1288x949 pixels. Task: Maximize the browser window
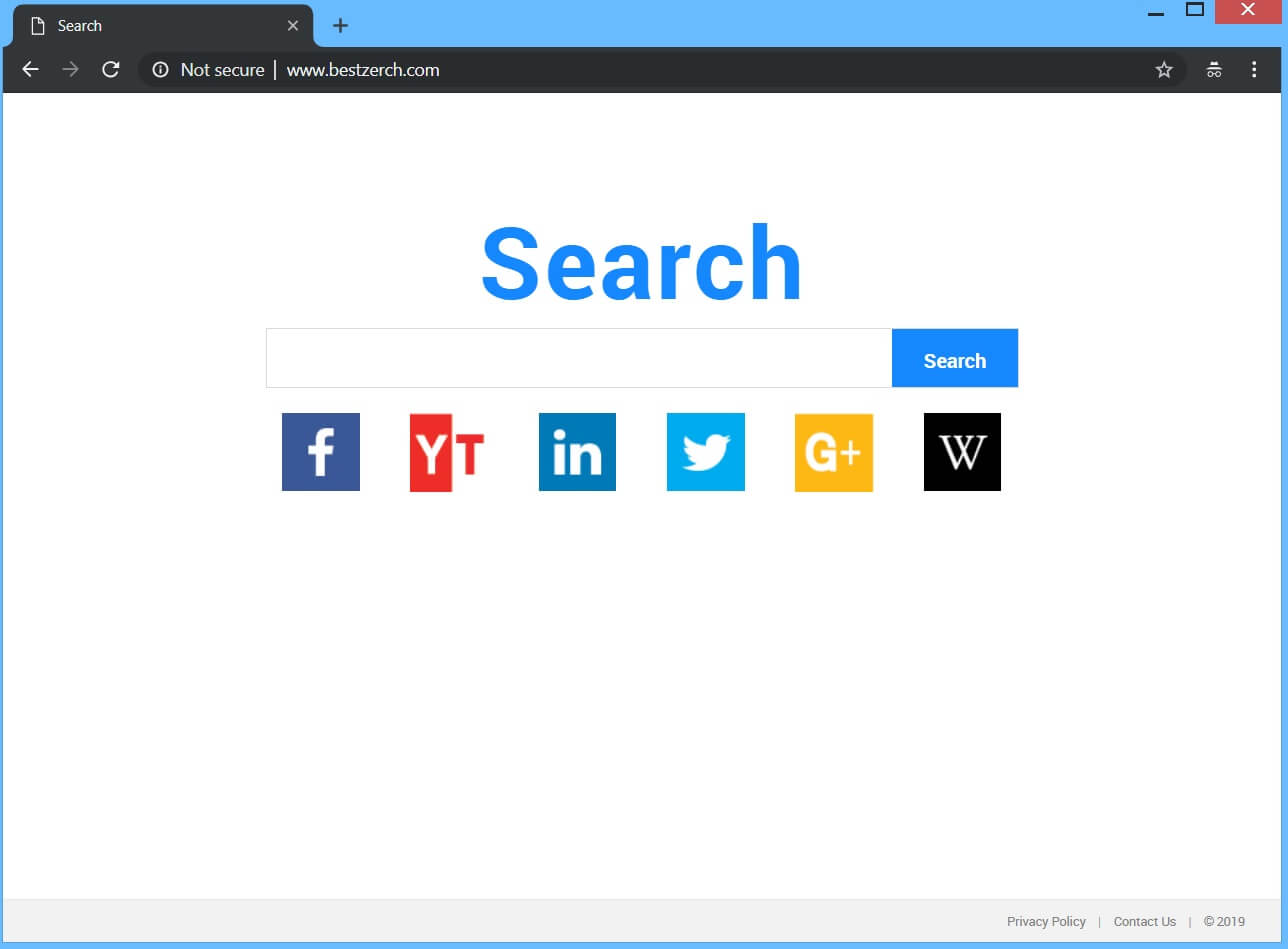(1194, 11)
